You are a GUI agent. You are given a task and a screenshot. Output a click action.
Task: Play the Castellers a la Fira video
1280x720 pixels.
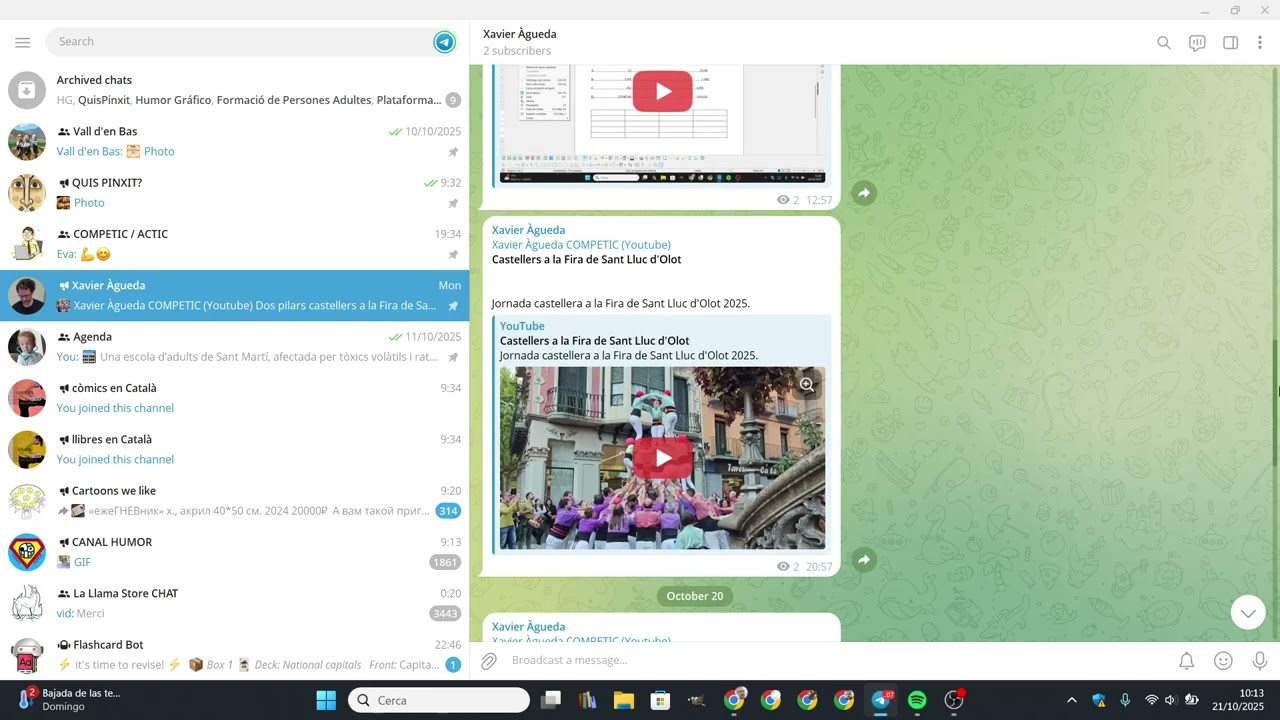pyautogui.click(x=662, y=458)
